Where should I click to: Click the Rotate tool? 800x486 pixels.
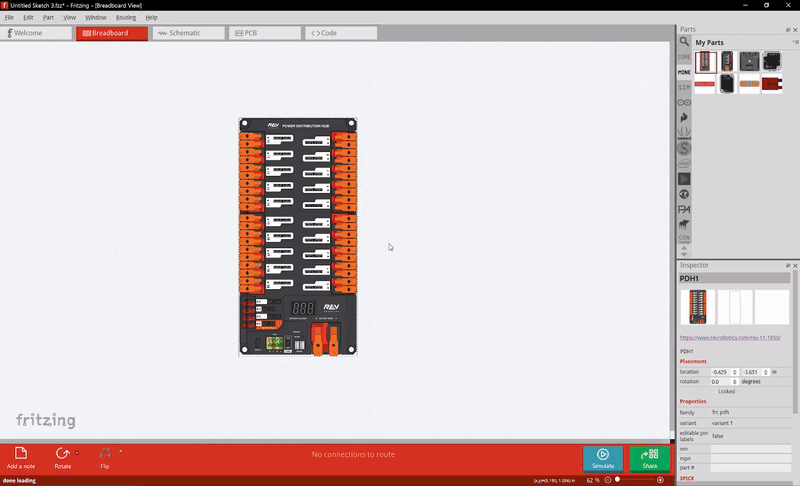click(x=63, y=457)
